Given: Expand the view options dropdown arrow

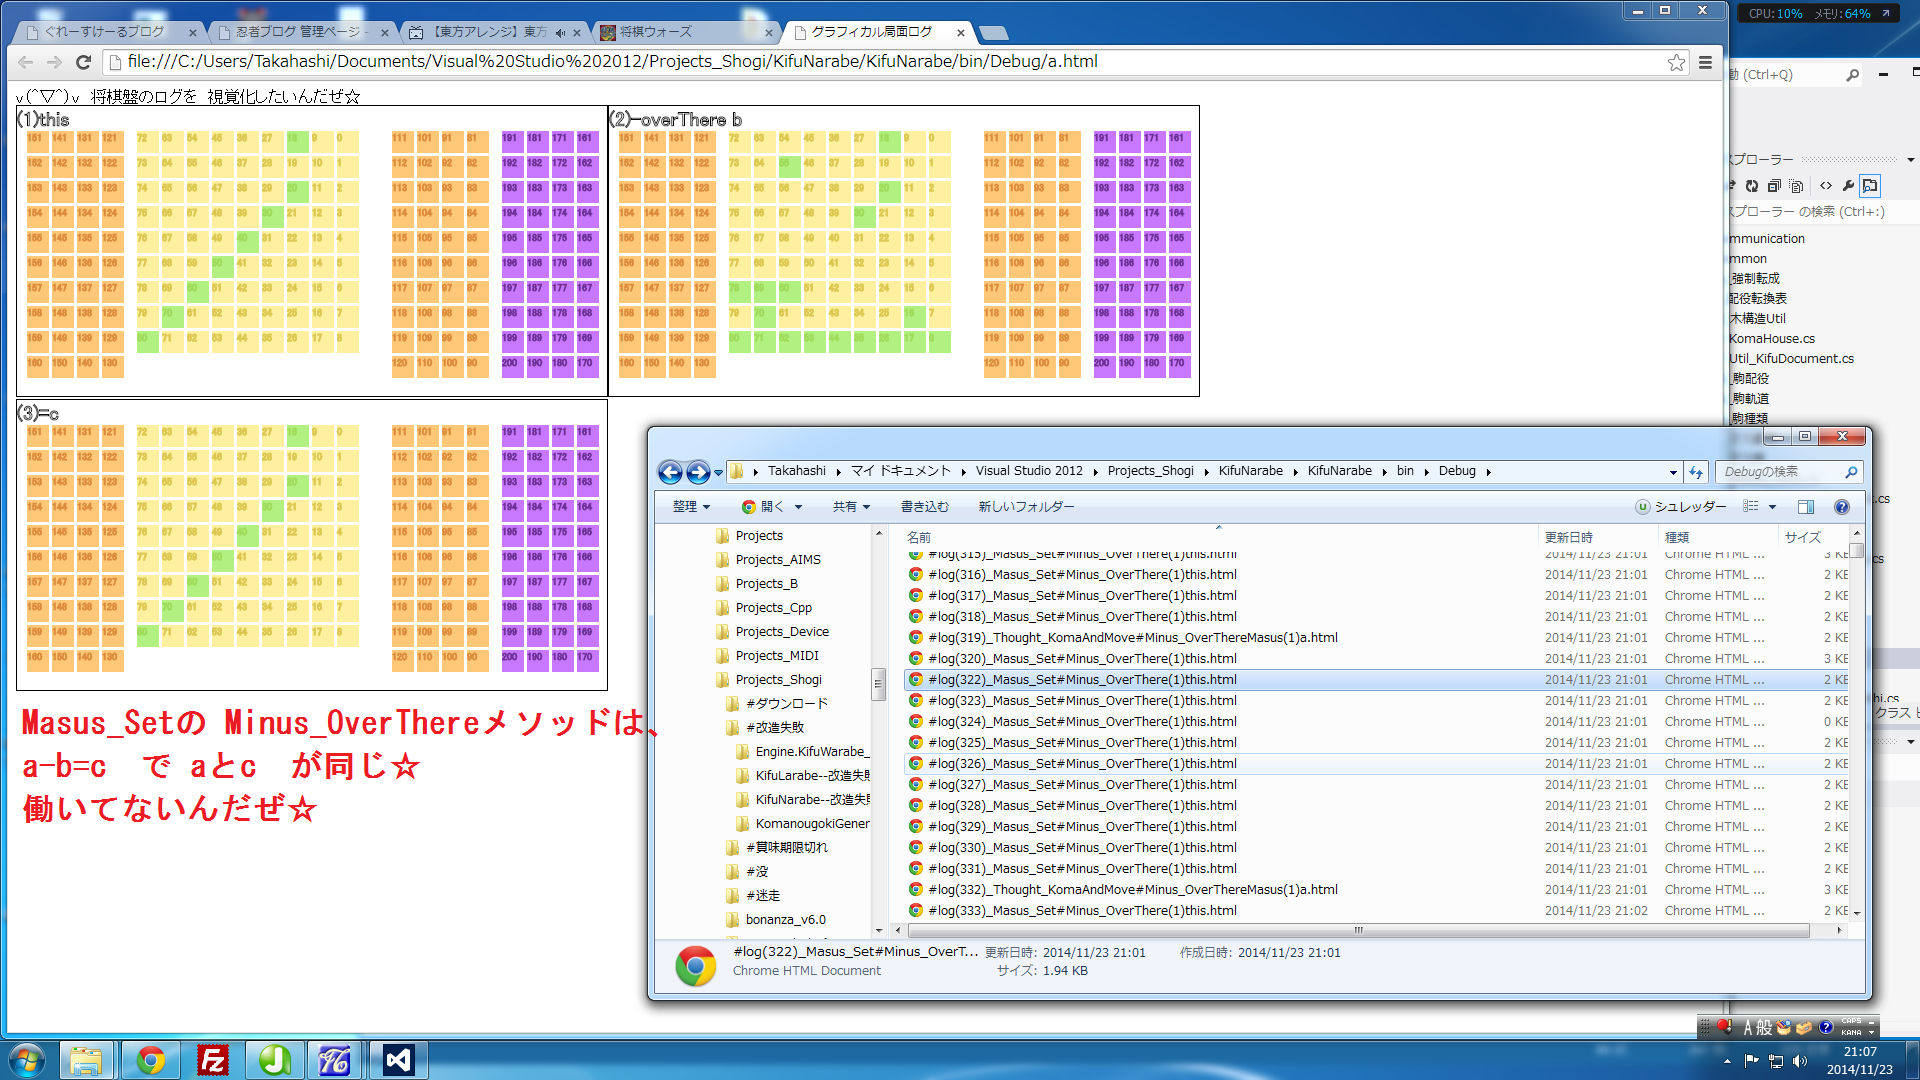Looking at the screenshot, I should (x=1772, y=507).
